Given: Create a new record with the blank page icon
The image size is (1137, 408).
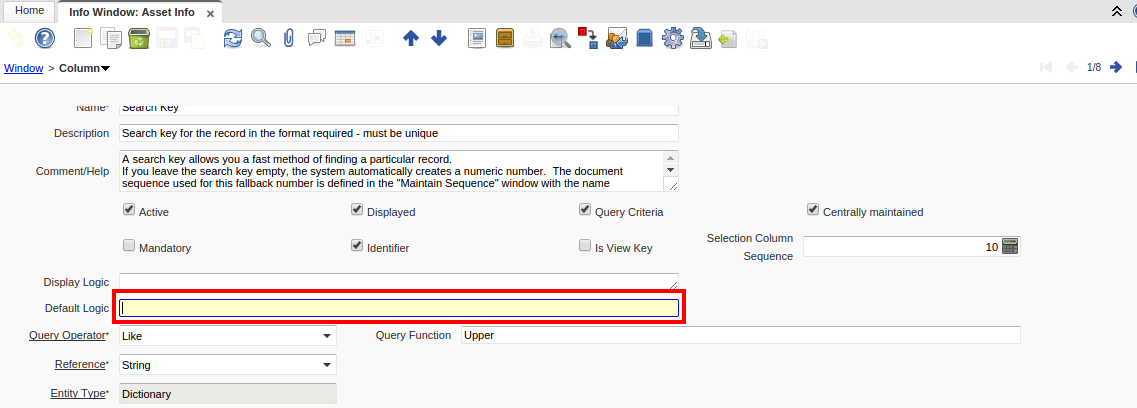Looking at the screenshot, I should click(x=84, y=38).
